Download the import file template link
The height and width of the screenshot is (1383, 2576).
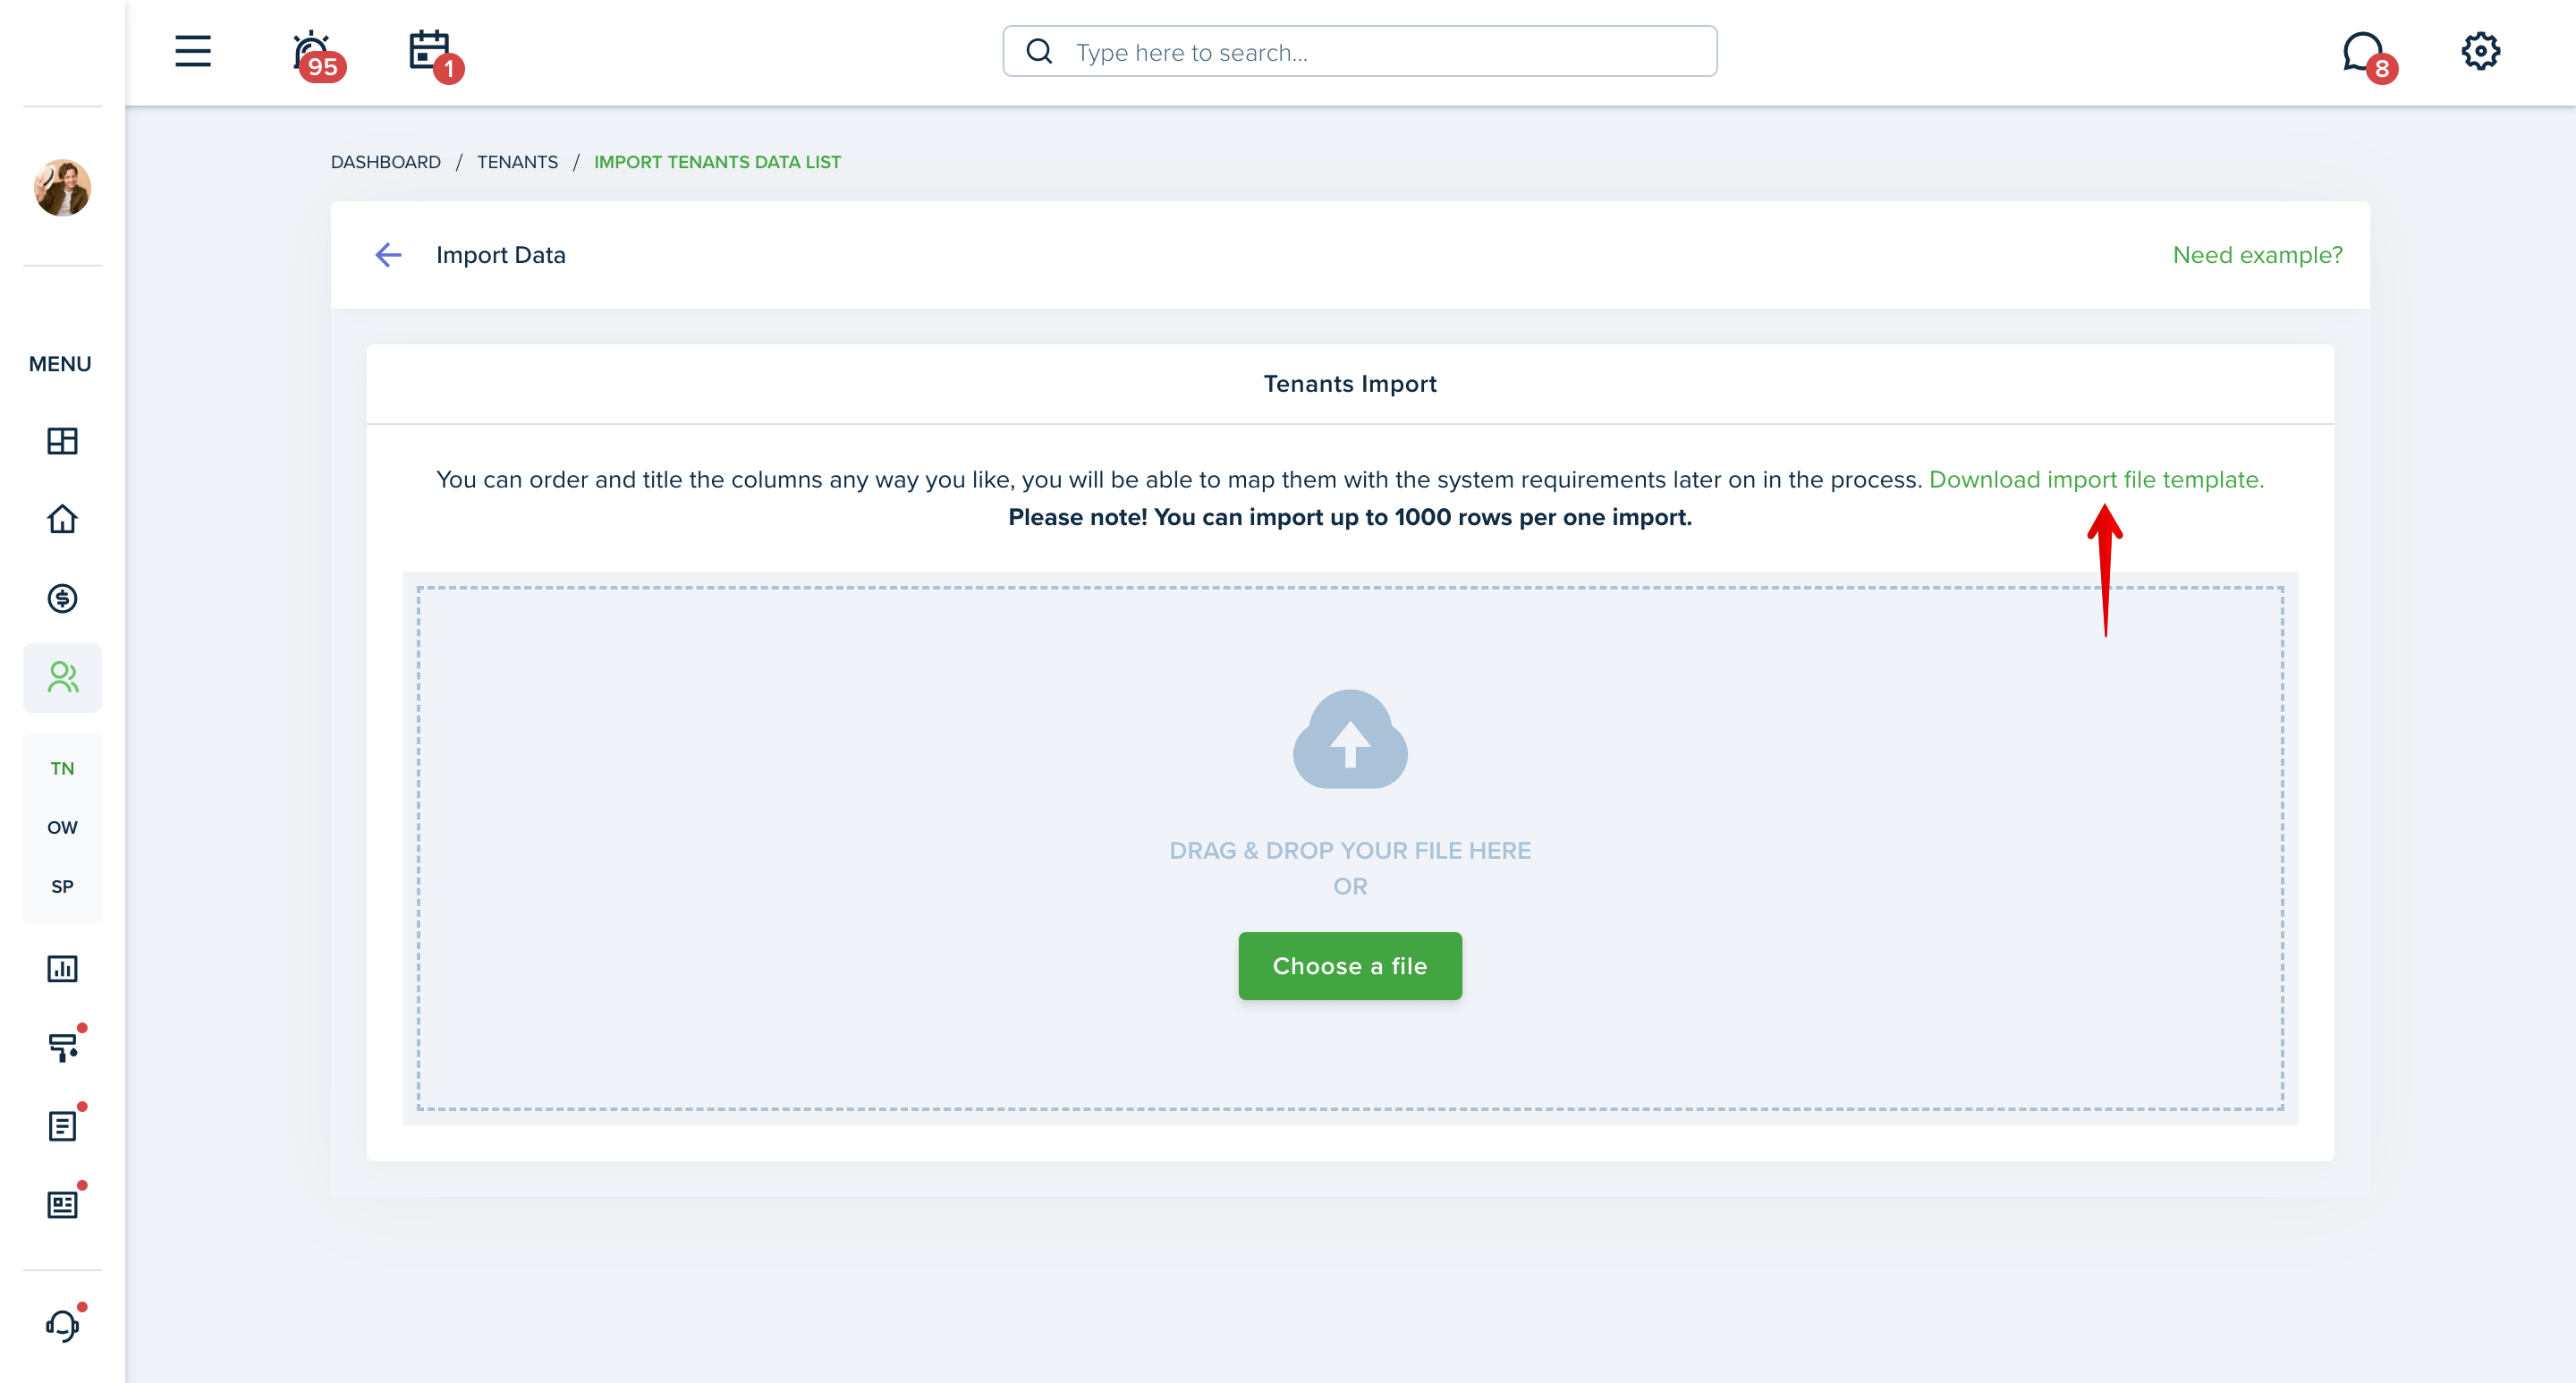(x=2094, y=479)
